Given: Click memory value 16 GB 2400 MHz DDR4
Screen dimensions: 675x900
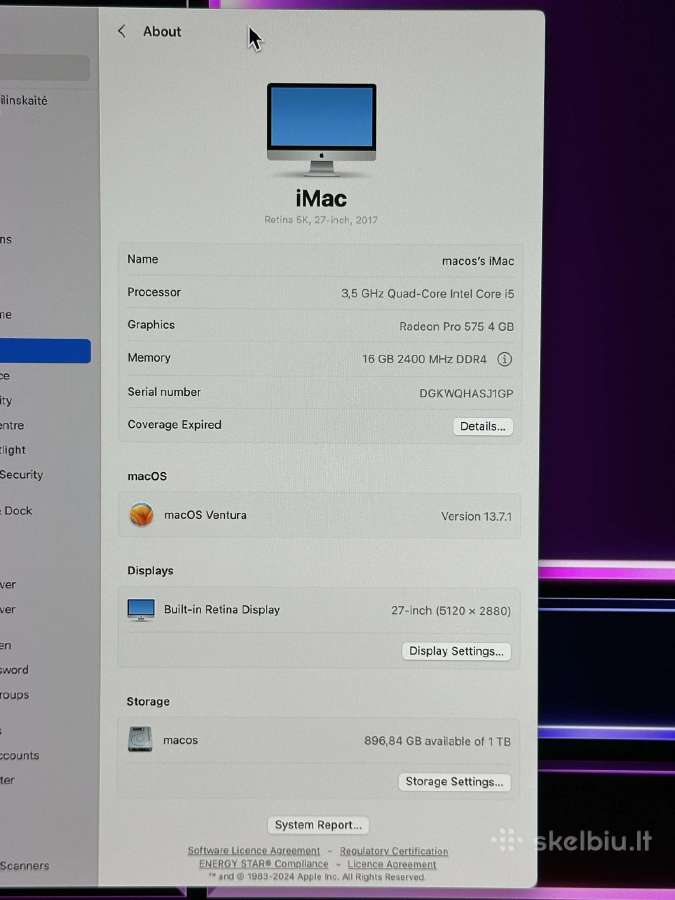Looking at the screenshot, I should click(x=424, y=359).
